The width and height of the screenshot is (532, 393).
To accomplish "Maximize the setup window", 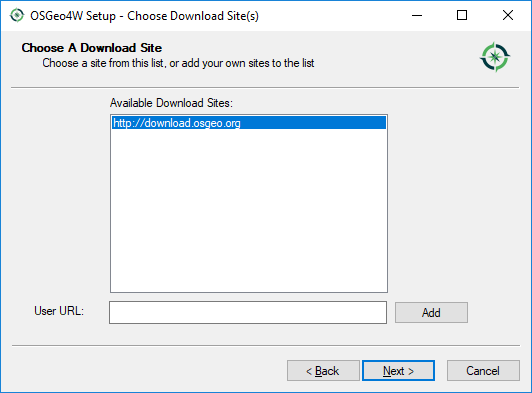I will [x=462, y=16].
